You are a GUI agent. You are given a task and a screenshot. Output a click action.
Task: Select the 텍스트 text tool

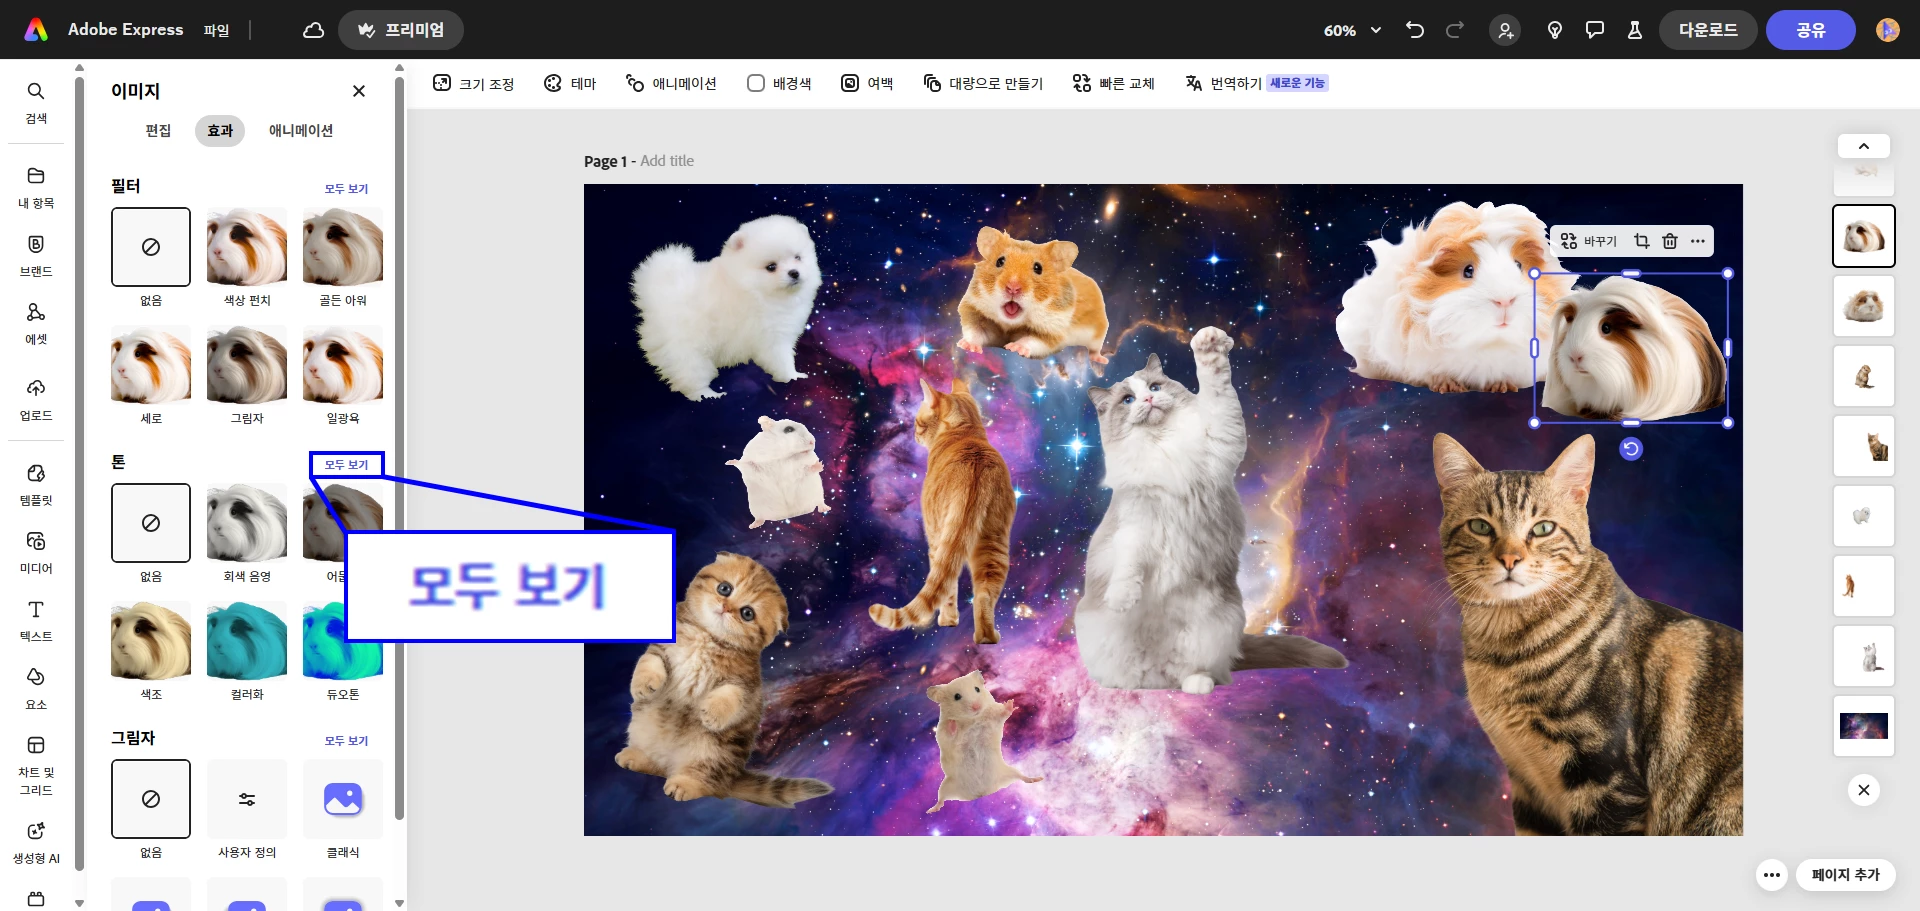[36, 620]
